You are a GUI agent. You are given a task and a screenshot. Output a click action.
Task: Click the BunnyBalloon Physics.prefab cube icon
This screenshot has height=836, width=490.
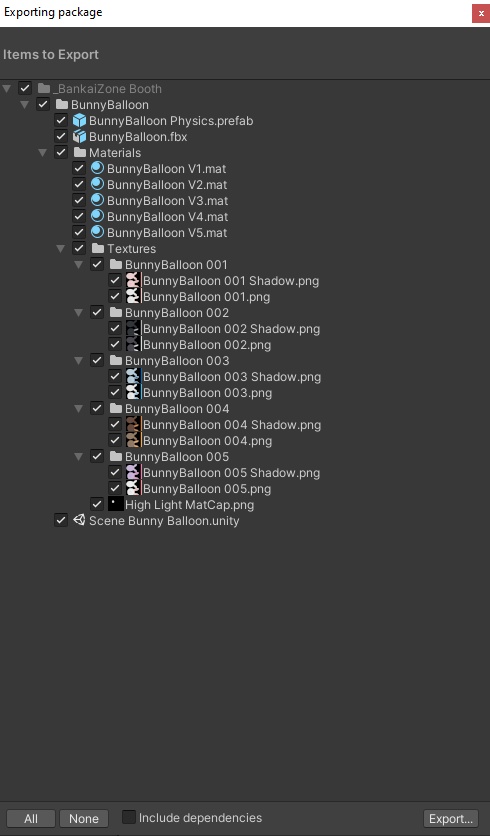tap(79, 120)
